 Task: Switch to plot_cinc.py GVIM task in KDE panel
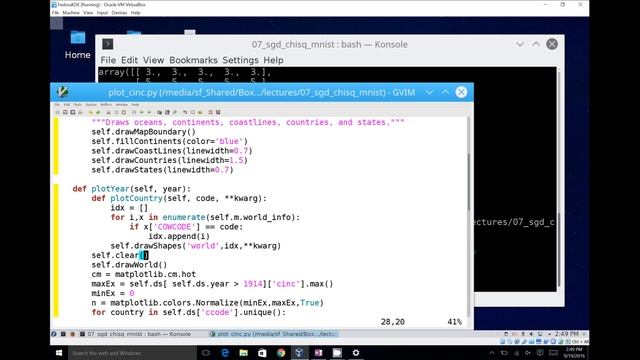click(273, 334)
